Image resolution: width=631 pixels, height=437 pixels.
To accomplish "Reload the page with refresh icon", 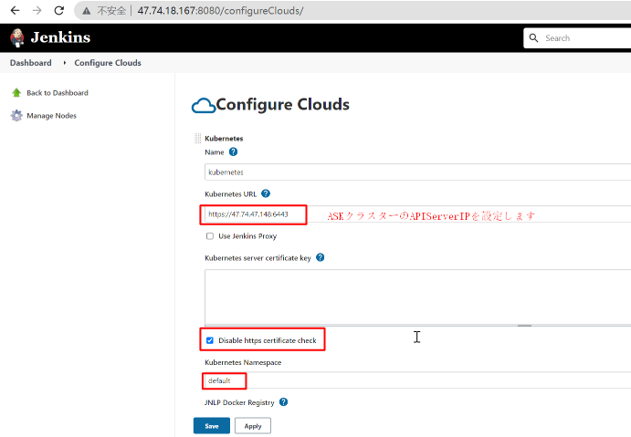I will tap(59, 10).
